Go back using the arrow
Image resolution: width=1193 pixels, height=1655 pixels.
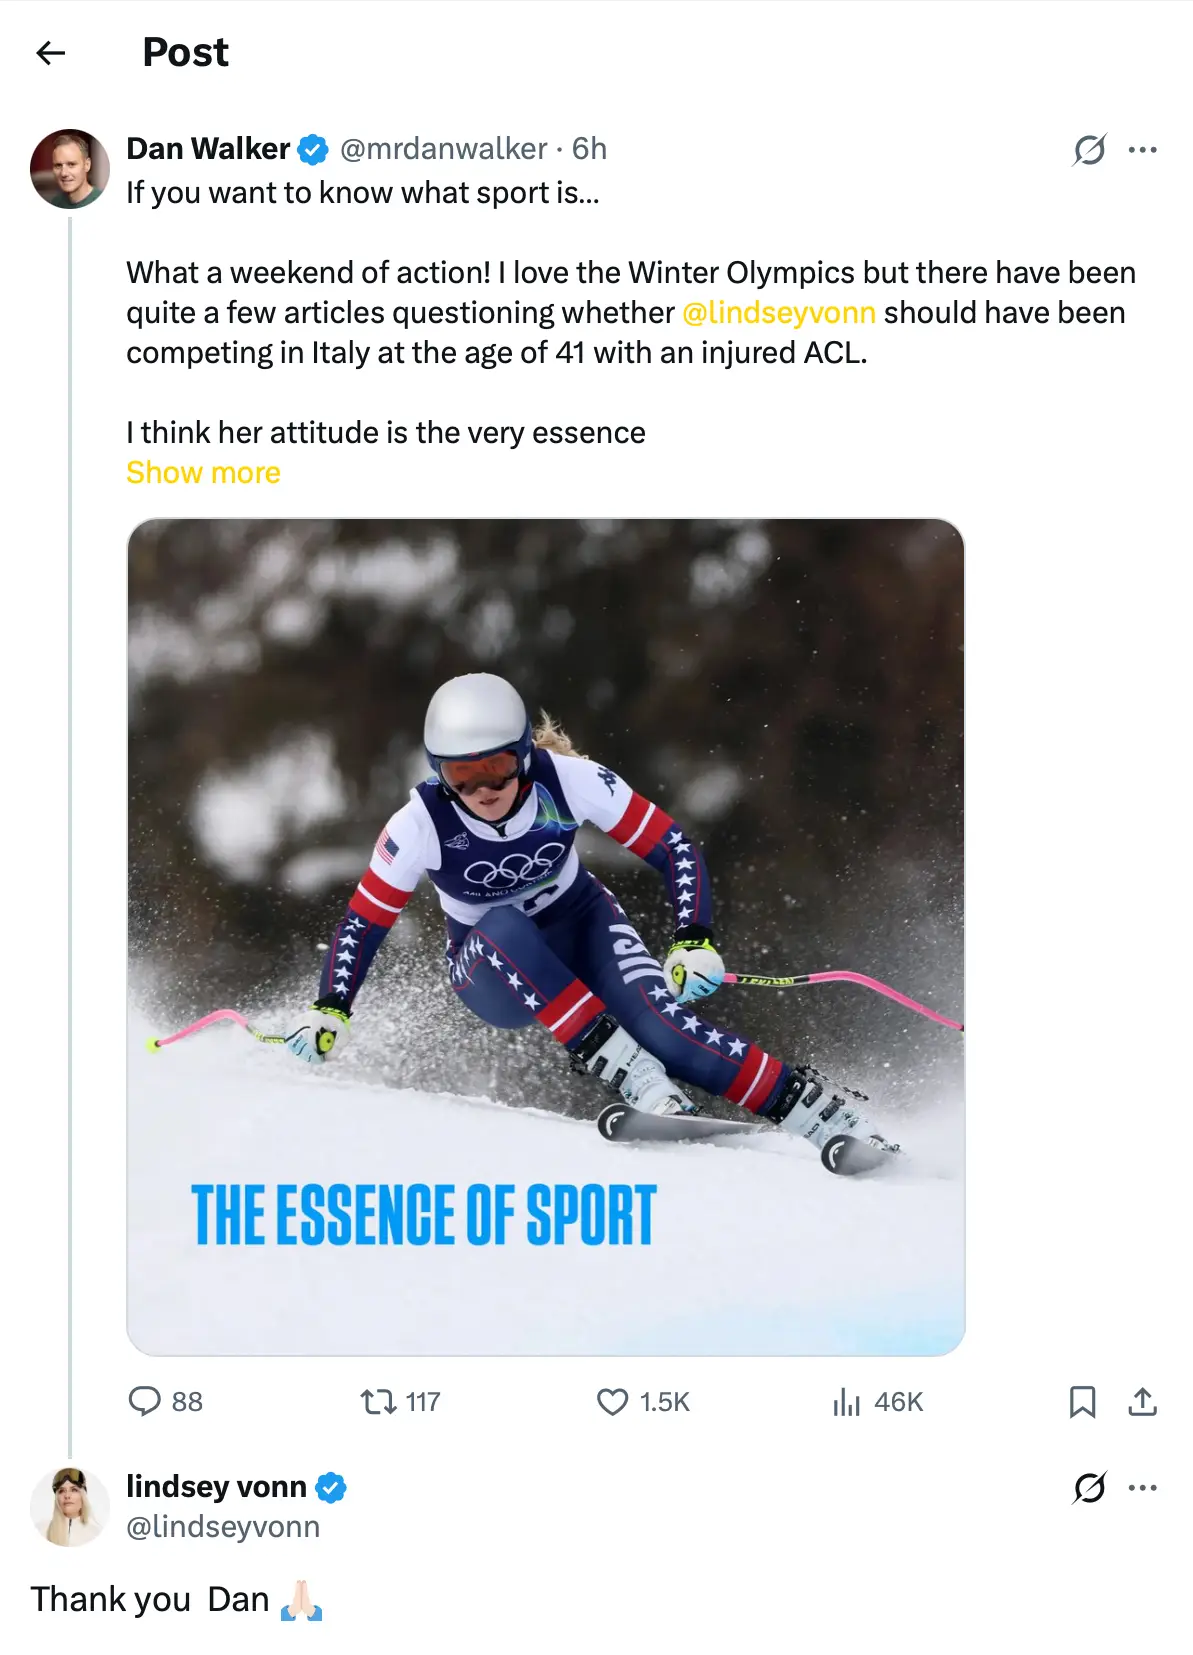[49, 52]
